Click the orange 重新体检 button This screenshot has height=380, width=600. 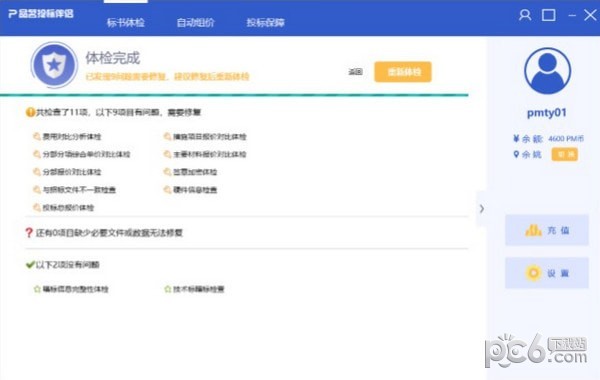(403, 72)
